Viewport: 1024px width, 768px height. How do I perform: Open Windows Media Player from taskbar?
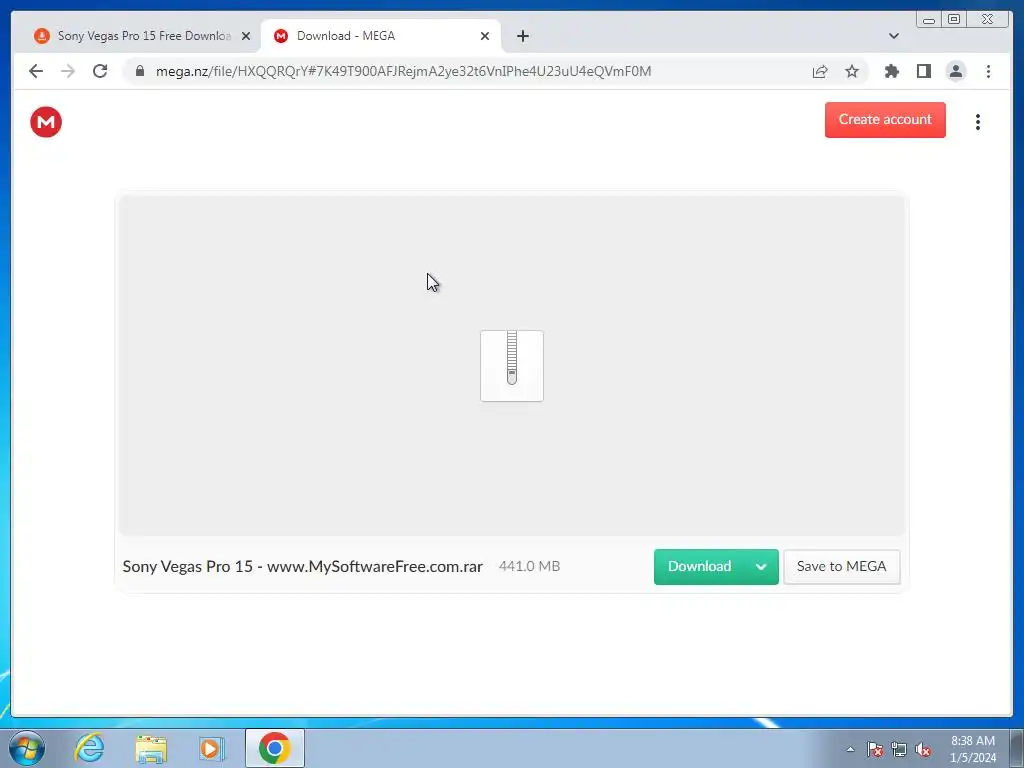(212, 748)
